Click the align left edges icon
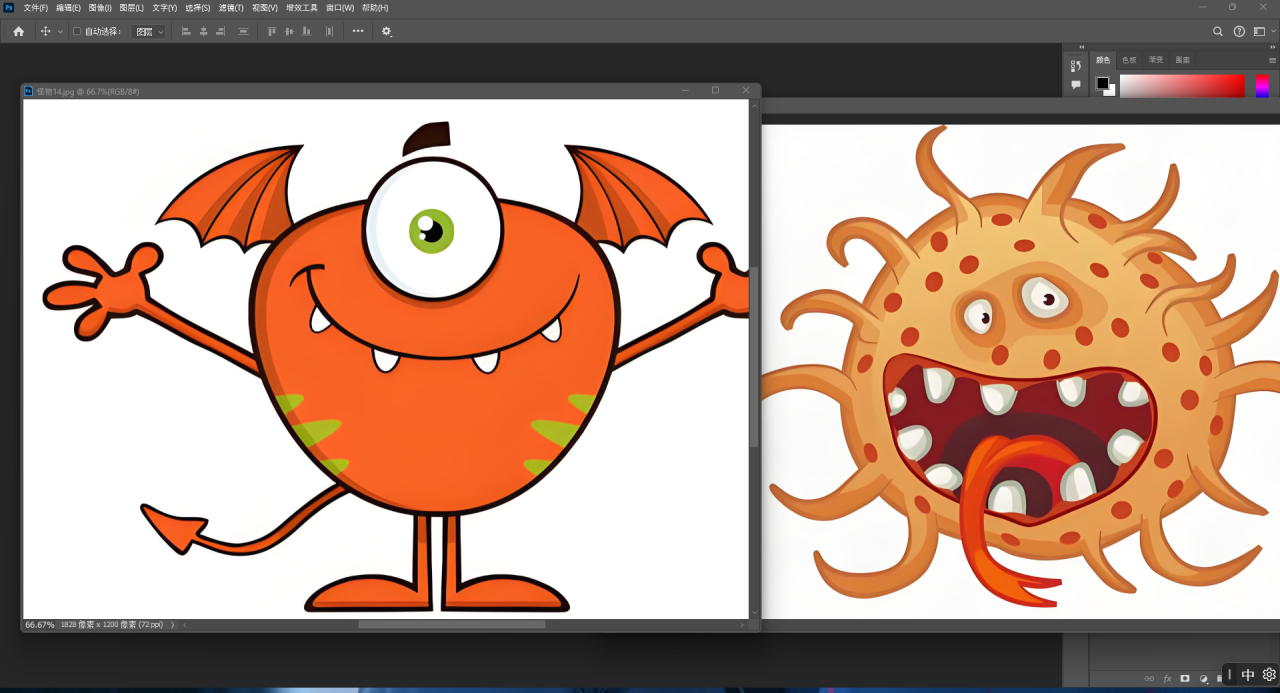Screen dimensions: 1280x693 (x=185, y=31)
